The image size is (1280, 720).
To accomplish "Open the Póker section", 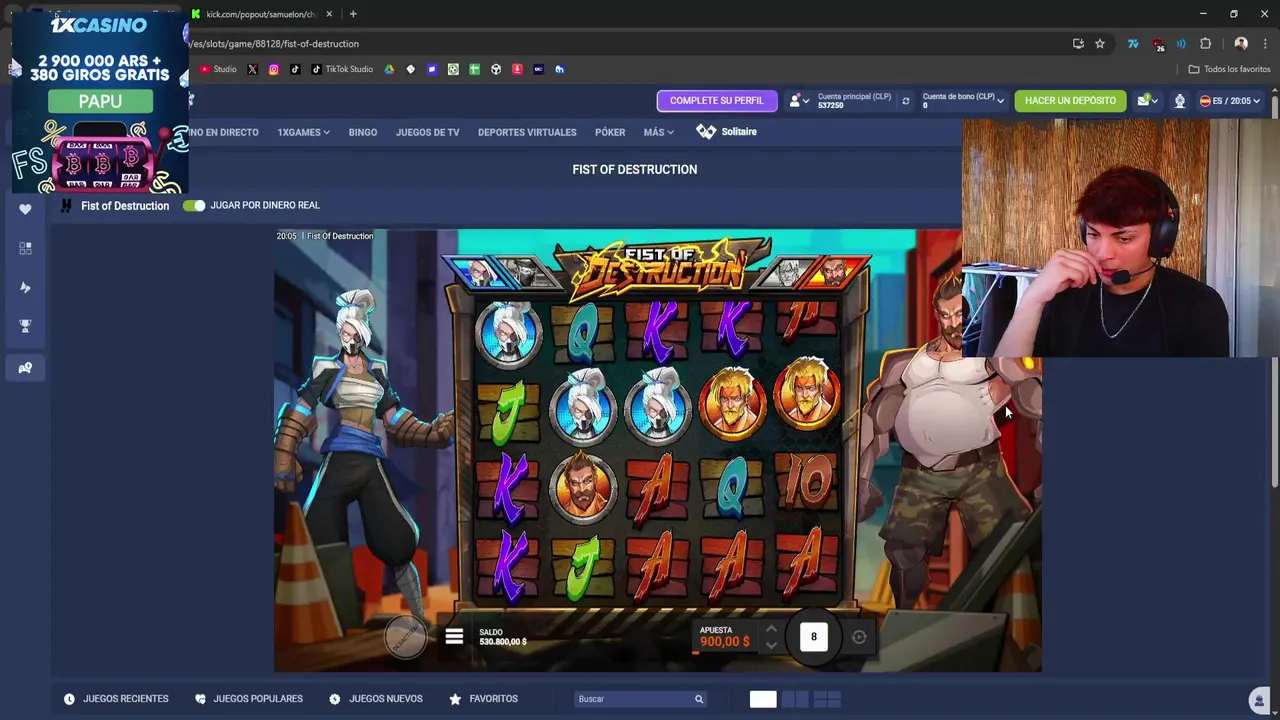I will click(x=610, y=132).
